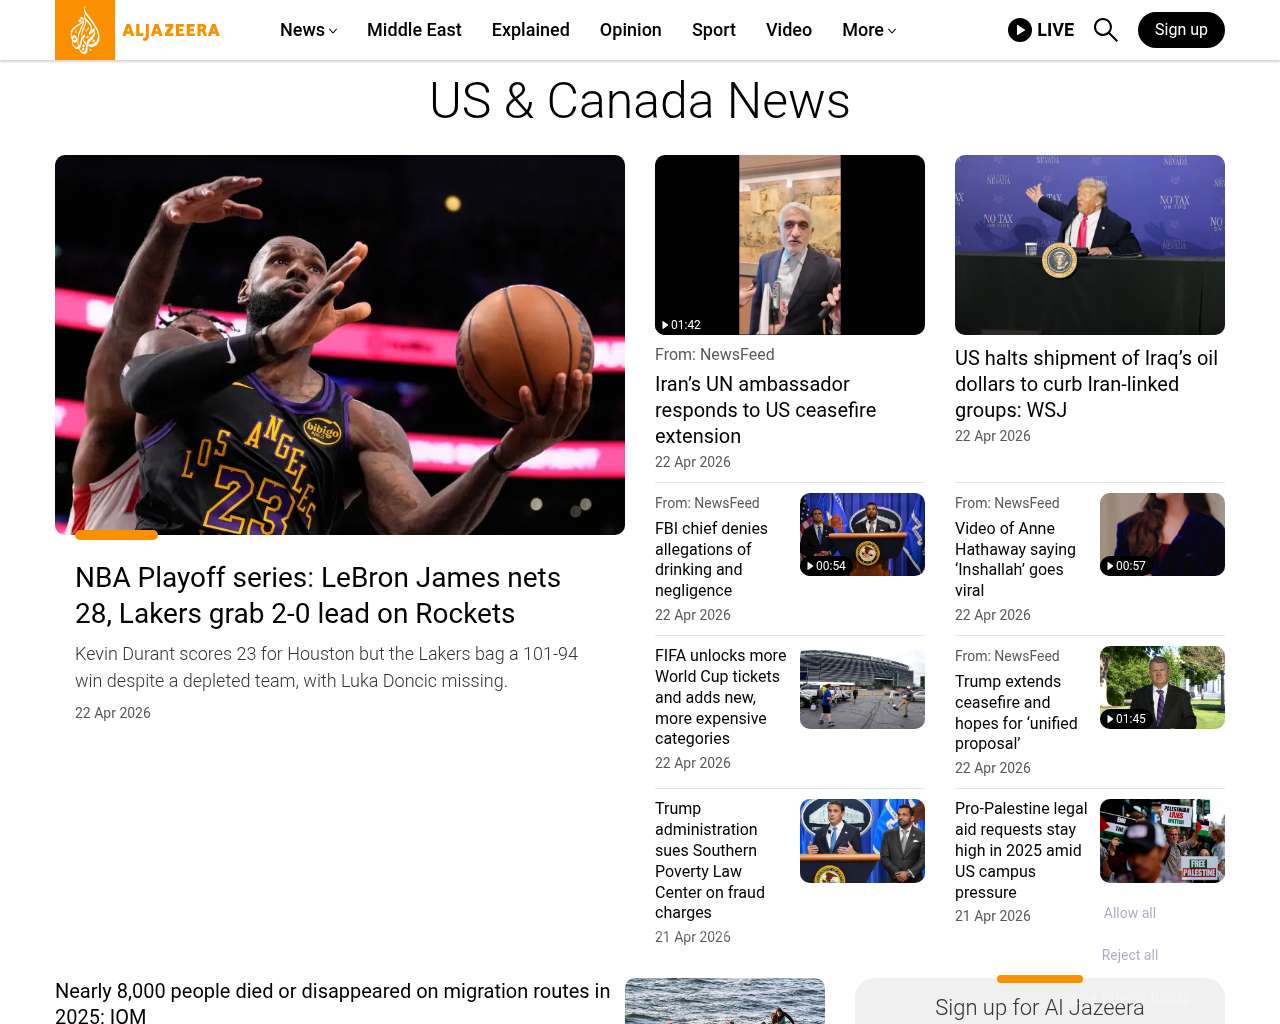Click Allow all cookies
This screenshot has width=1280, height=1024.
coord(1129,913)
